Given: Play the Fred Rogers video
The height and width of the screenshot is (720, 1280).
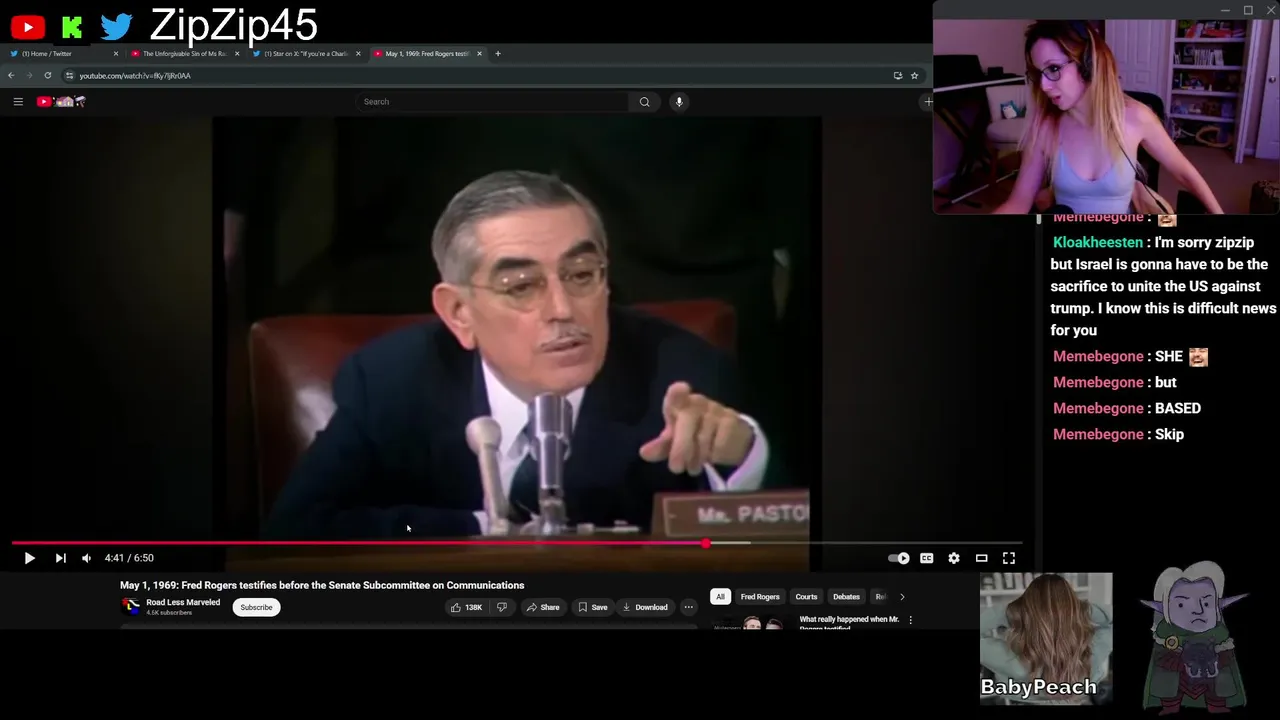Looking at the screenshot, I should tap(29, 558).
